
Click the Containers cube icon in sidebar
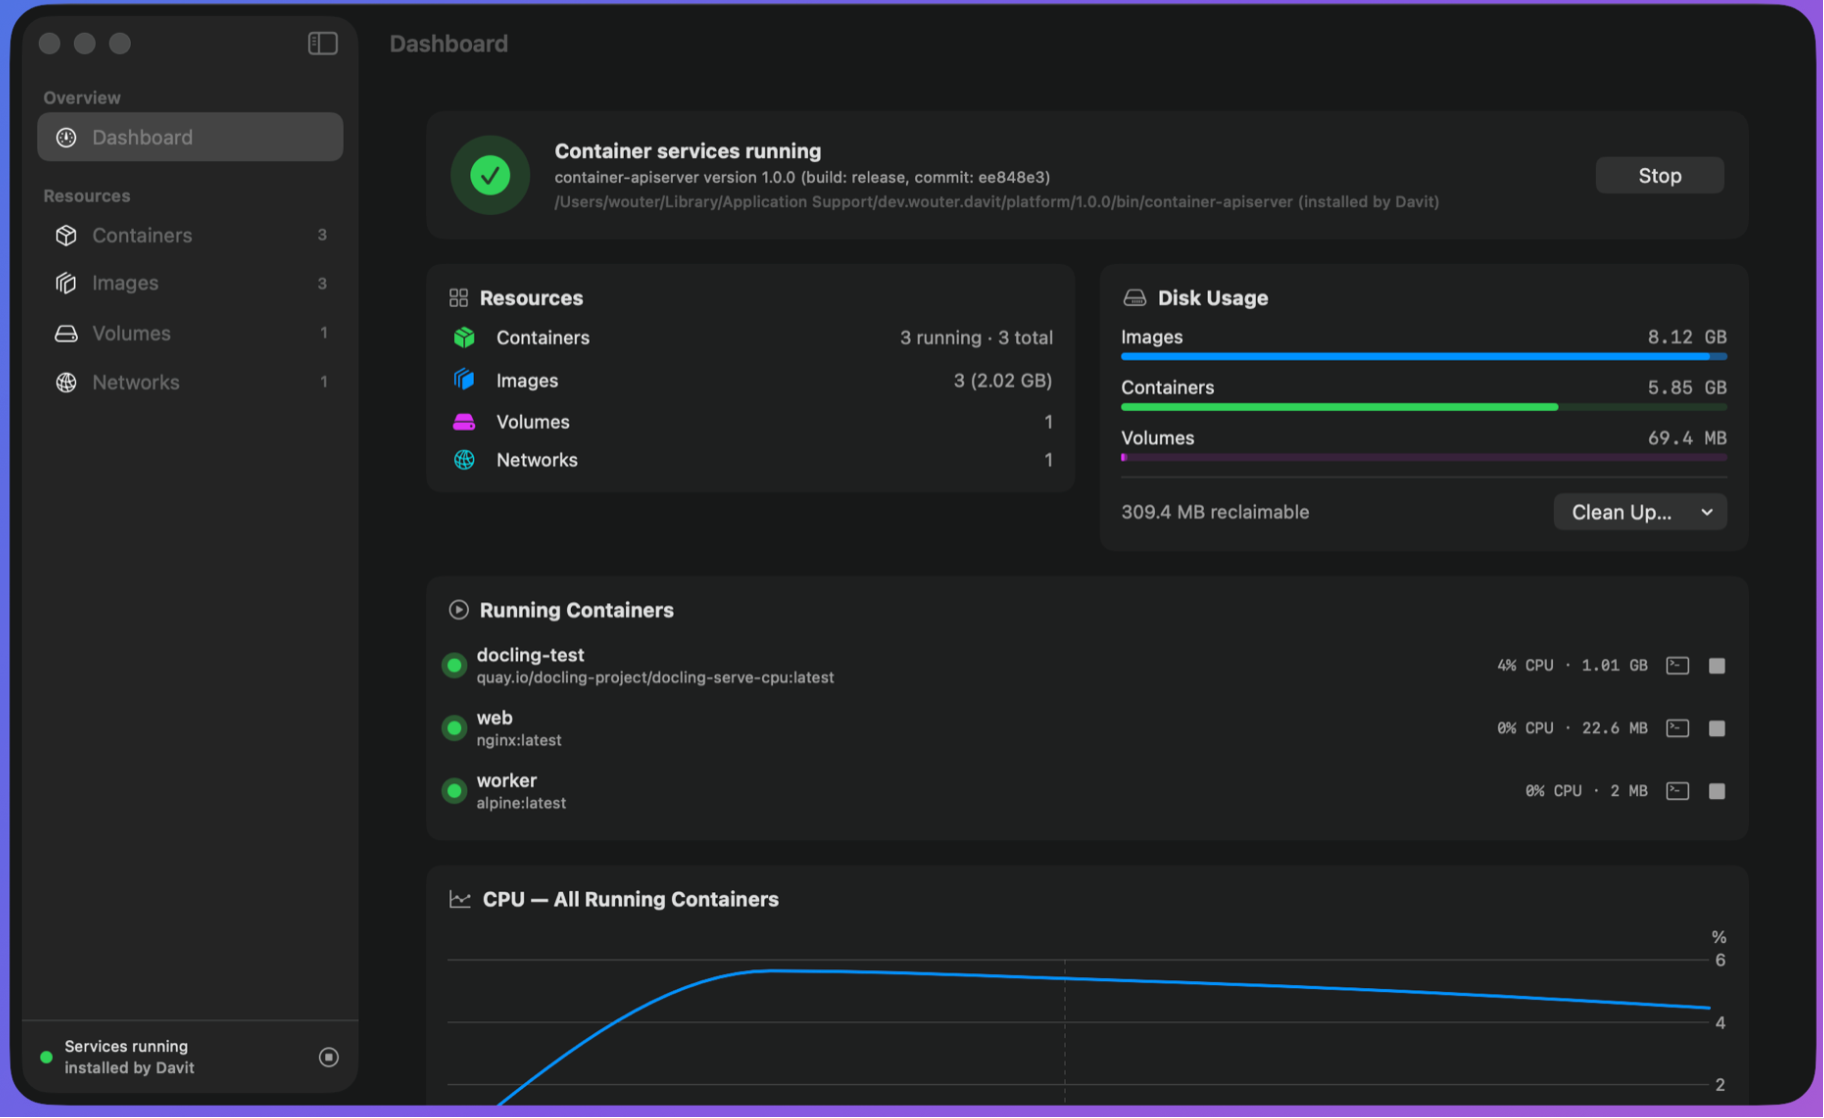point(66,235)
